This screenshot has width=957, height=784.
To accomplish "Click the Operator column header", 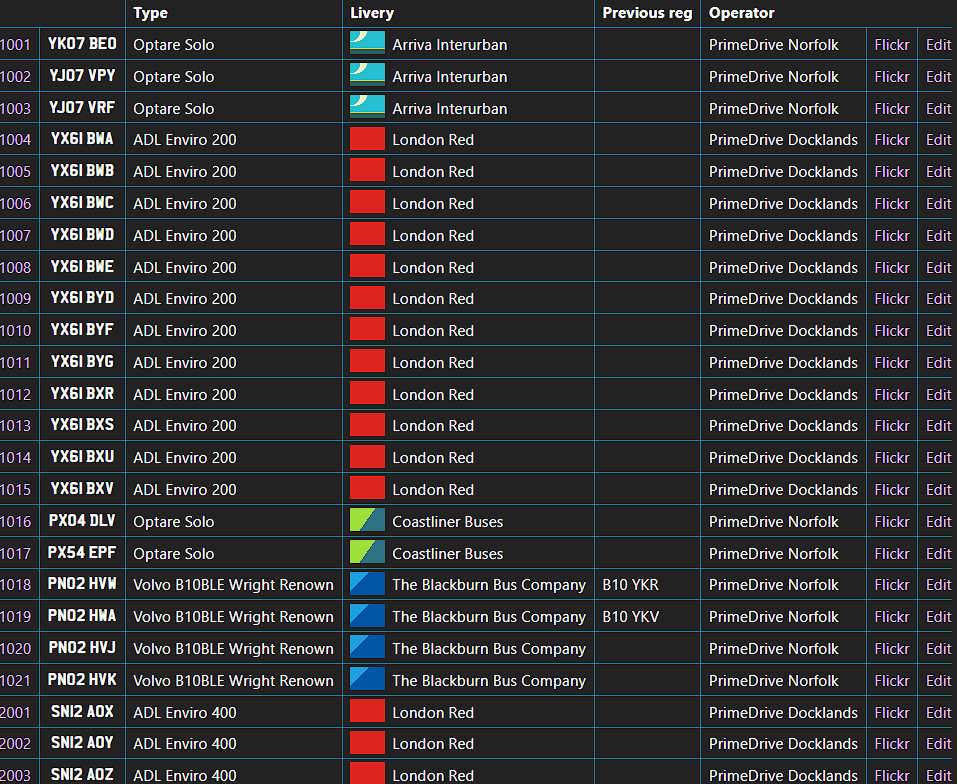I will pyautogui.click(x=741, y=13).
